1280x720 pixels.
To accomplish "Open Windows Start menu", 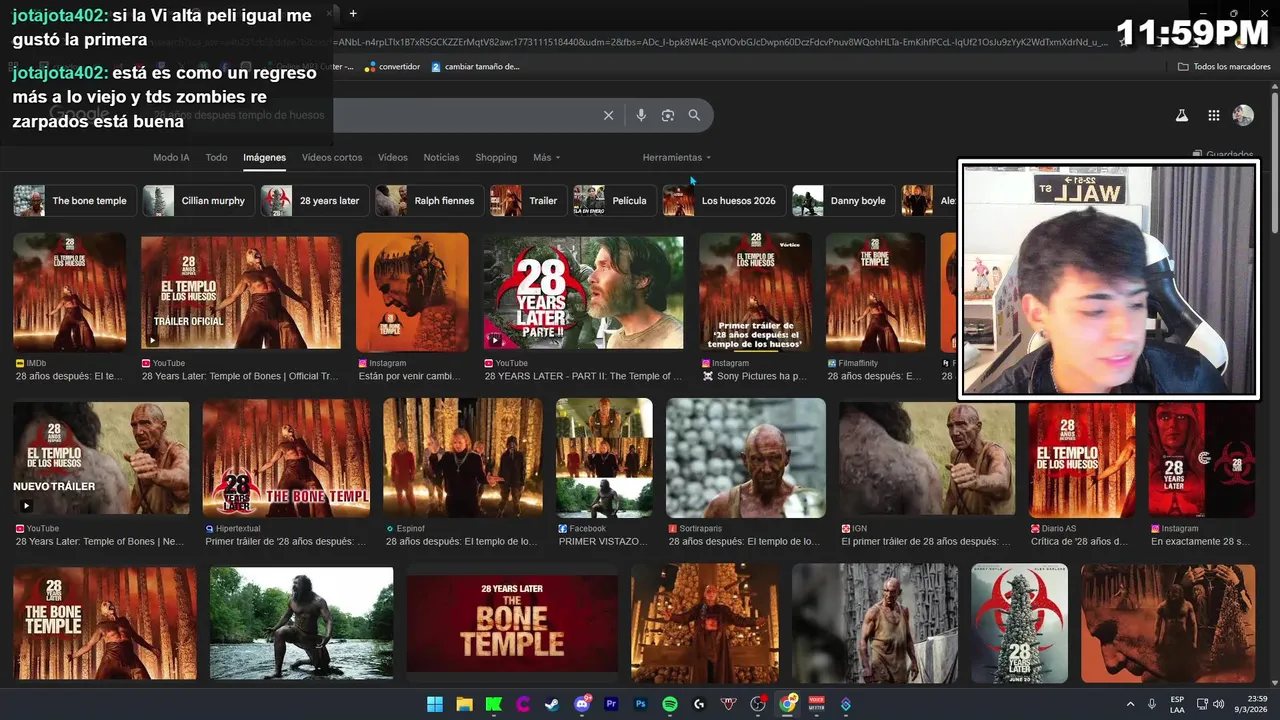I will [x=435, y=704].
